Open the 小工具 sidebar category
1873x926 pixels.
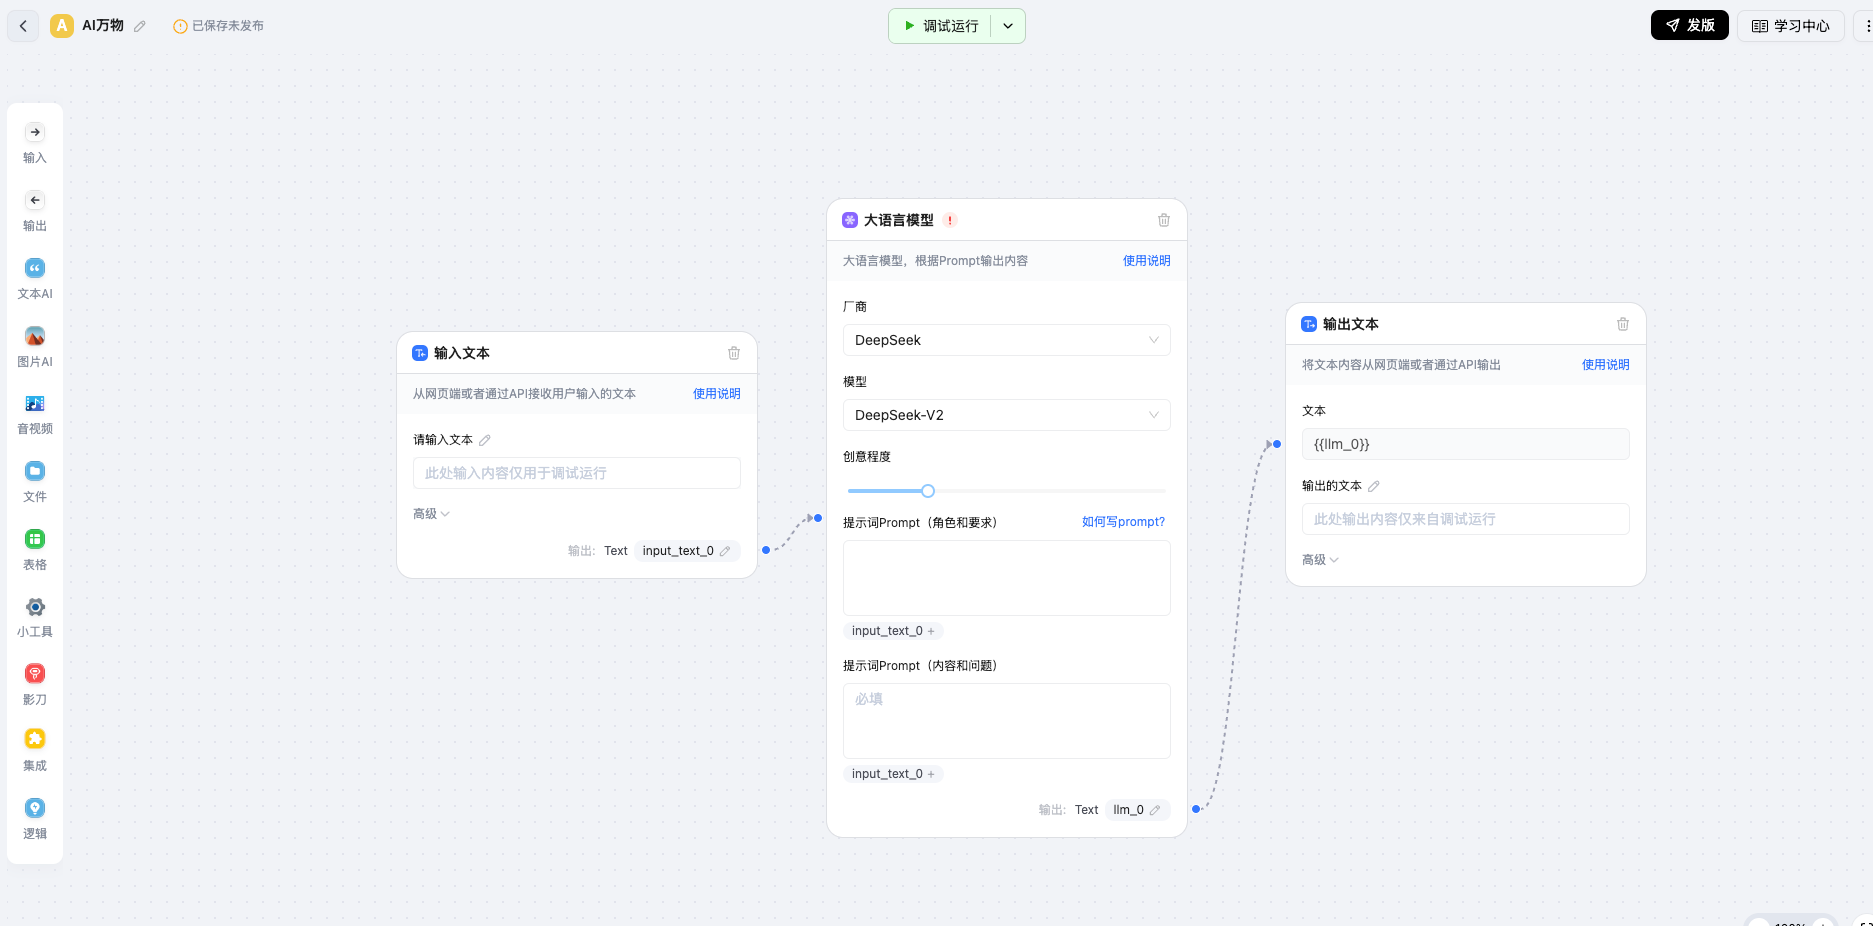[35, 617]
